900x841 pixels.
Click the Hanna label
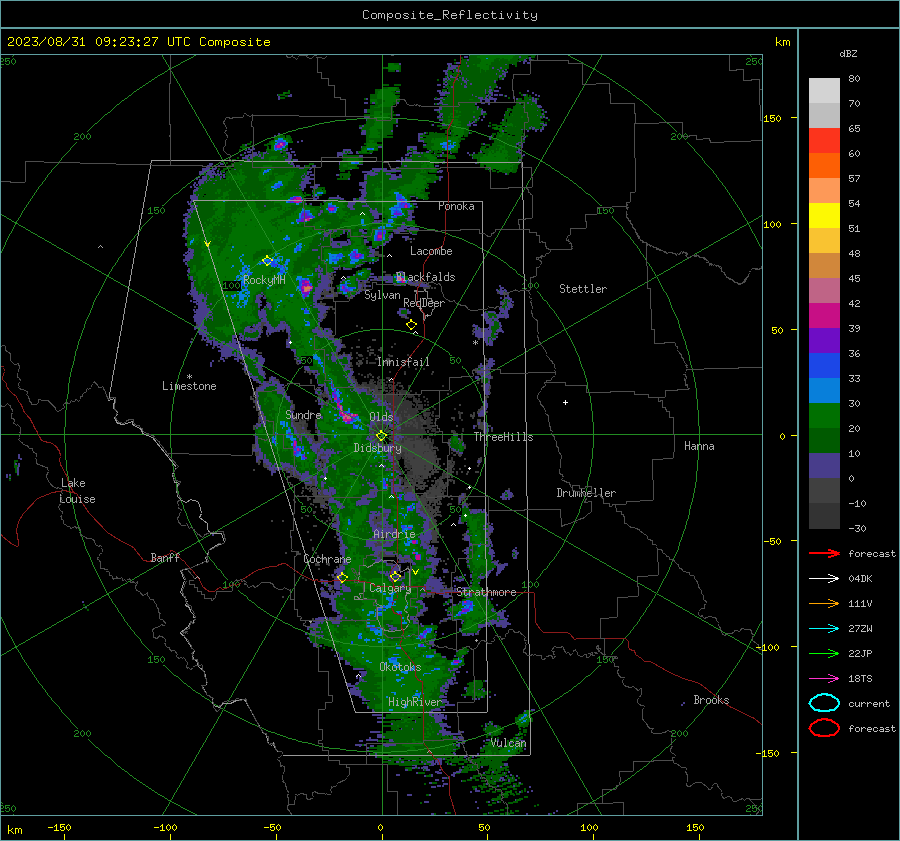coord(699,446)
